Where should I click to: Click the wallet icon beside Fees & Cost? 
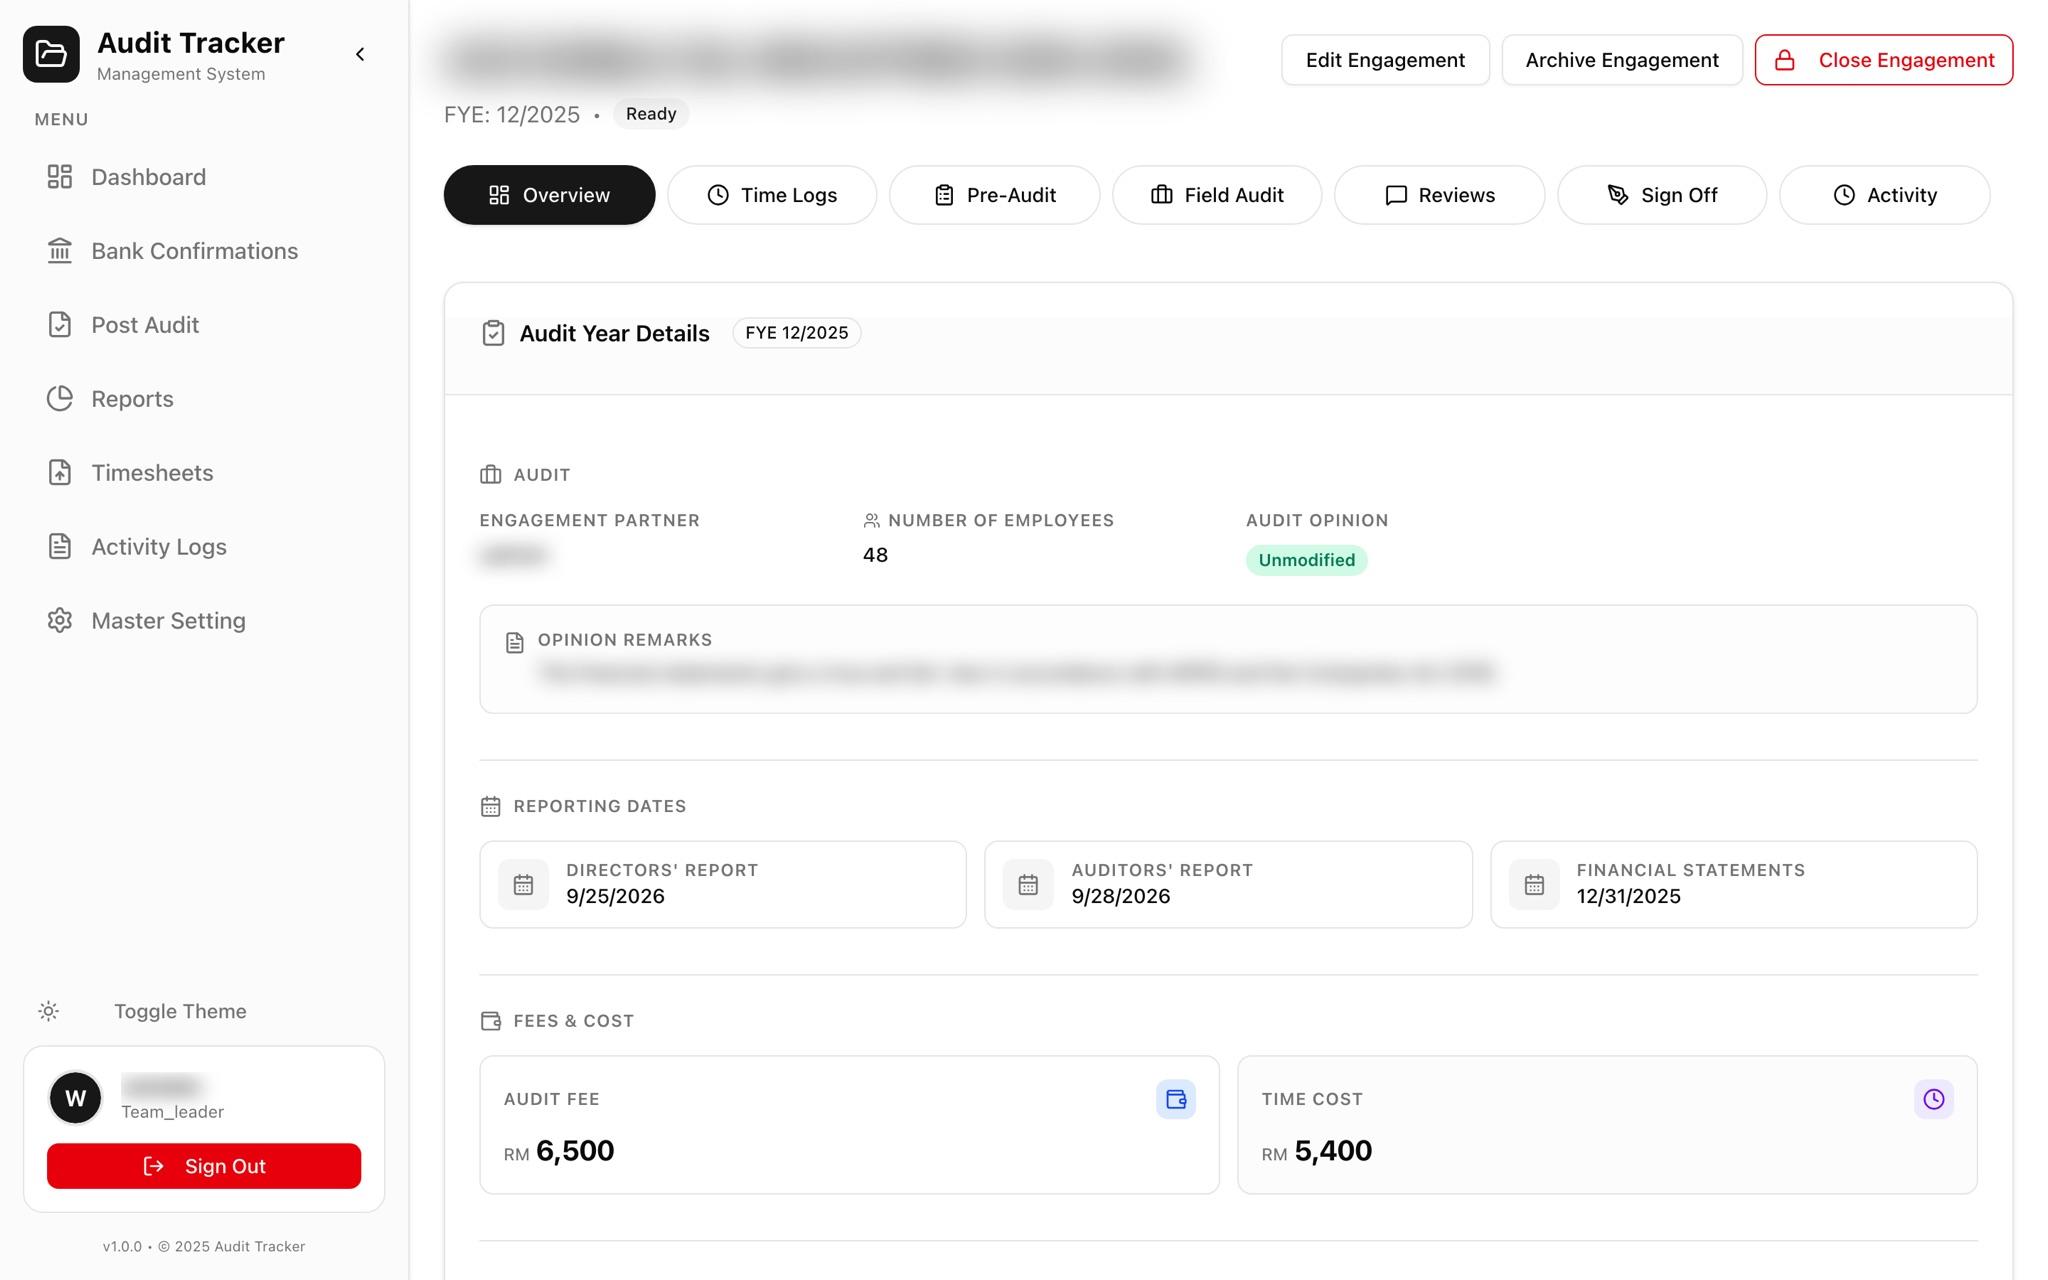[x=490, y=1021]
